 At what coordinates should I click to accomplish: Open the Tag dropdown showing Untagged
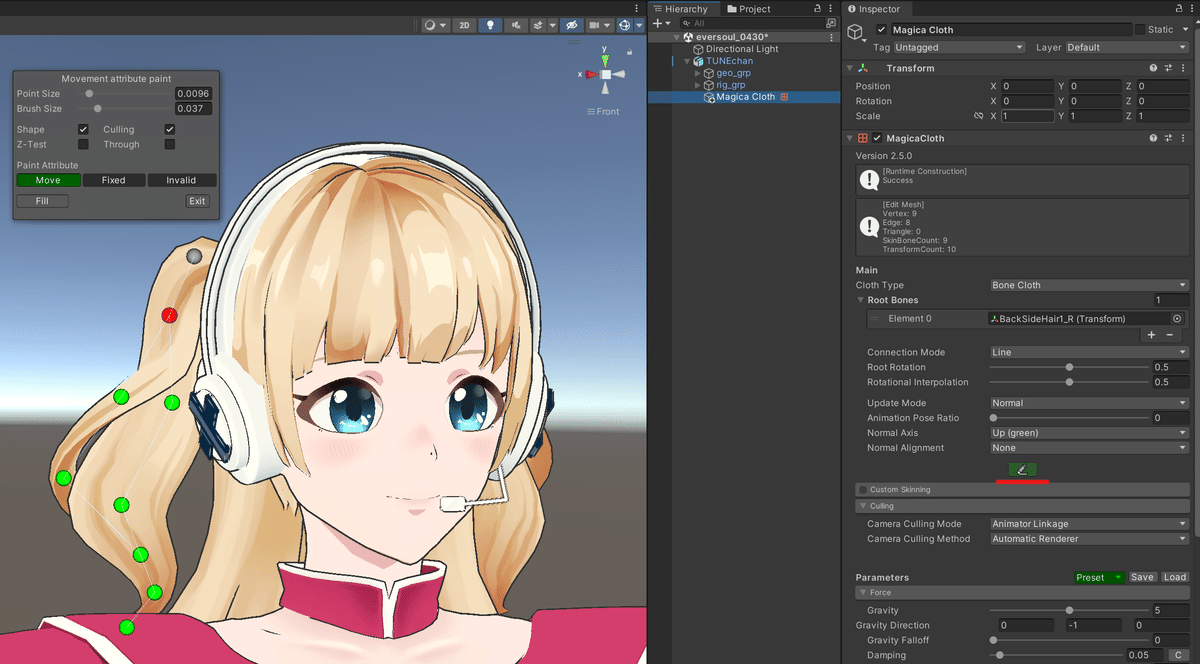pyautogui.click(x=960, y=47)
